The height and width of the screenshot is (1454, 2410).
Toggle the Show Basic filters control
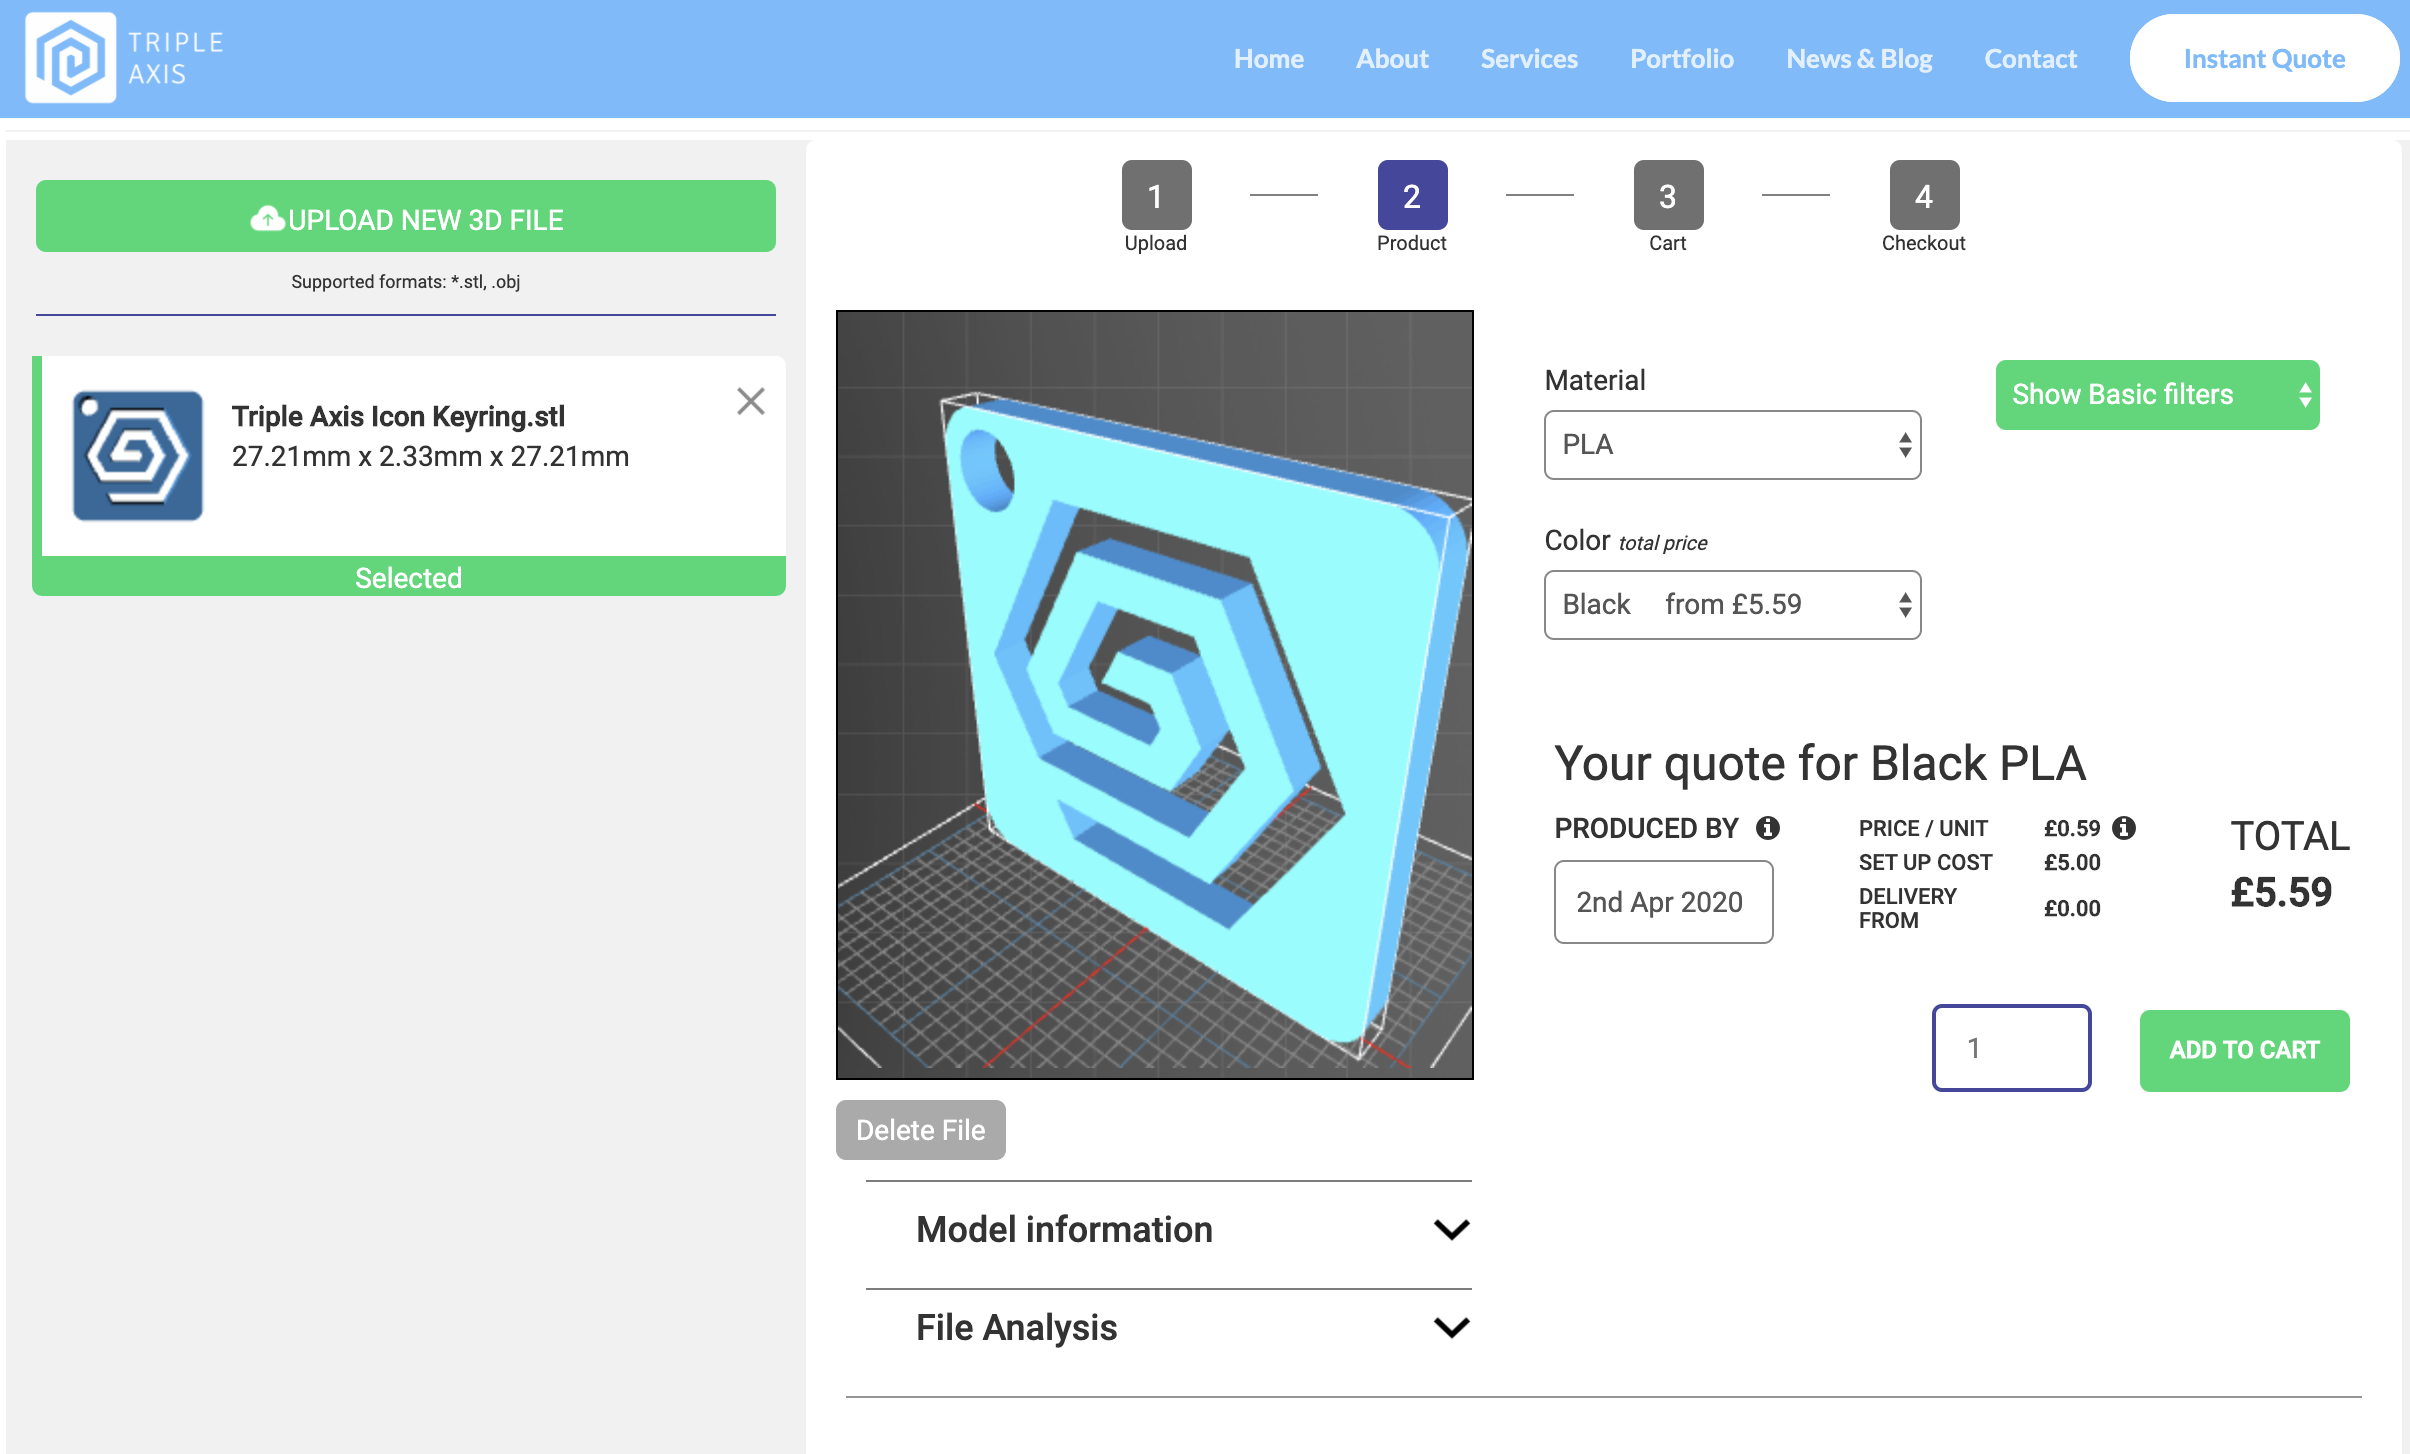(x=2156, y=395)
